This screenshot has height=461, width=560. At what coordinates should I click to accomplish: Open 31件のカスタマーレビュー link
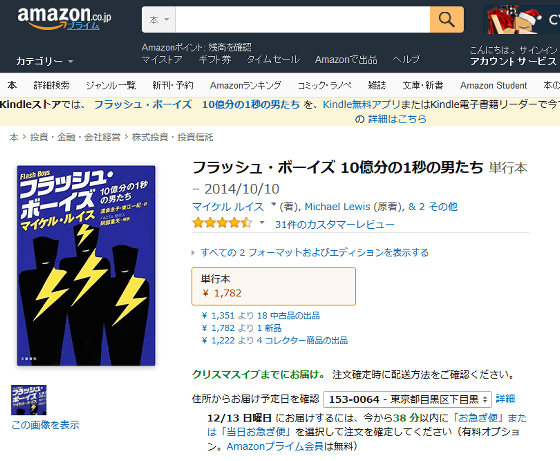[x=335, y=225]
